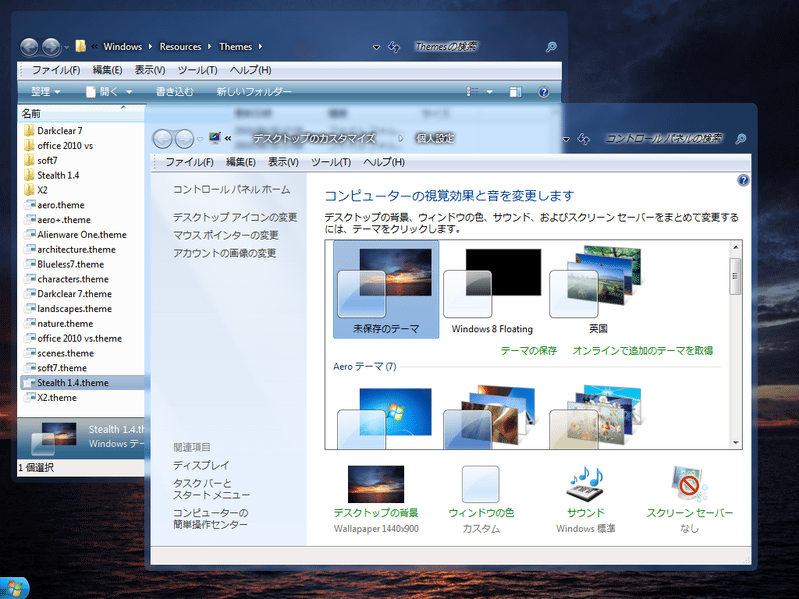Viewport: 799px width, 599px height.
Task: Expand chevron after デスクトップのカスタマイズ breadcrumb
Action: point(401,138)
